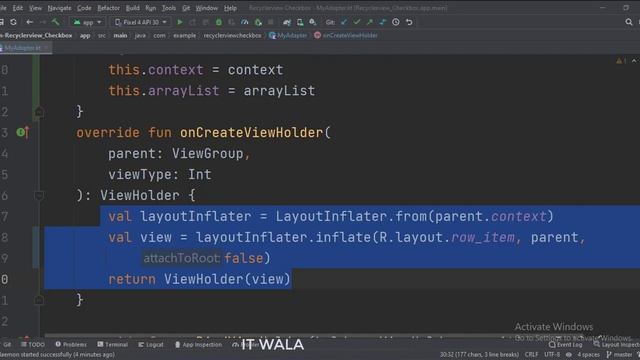
Task: Click the main breadcrumb segment
Action: [120, 36]
